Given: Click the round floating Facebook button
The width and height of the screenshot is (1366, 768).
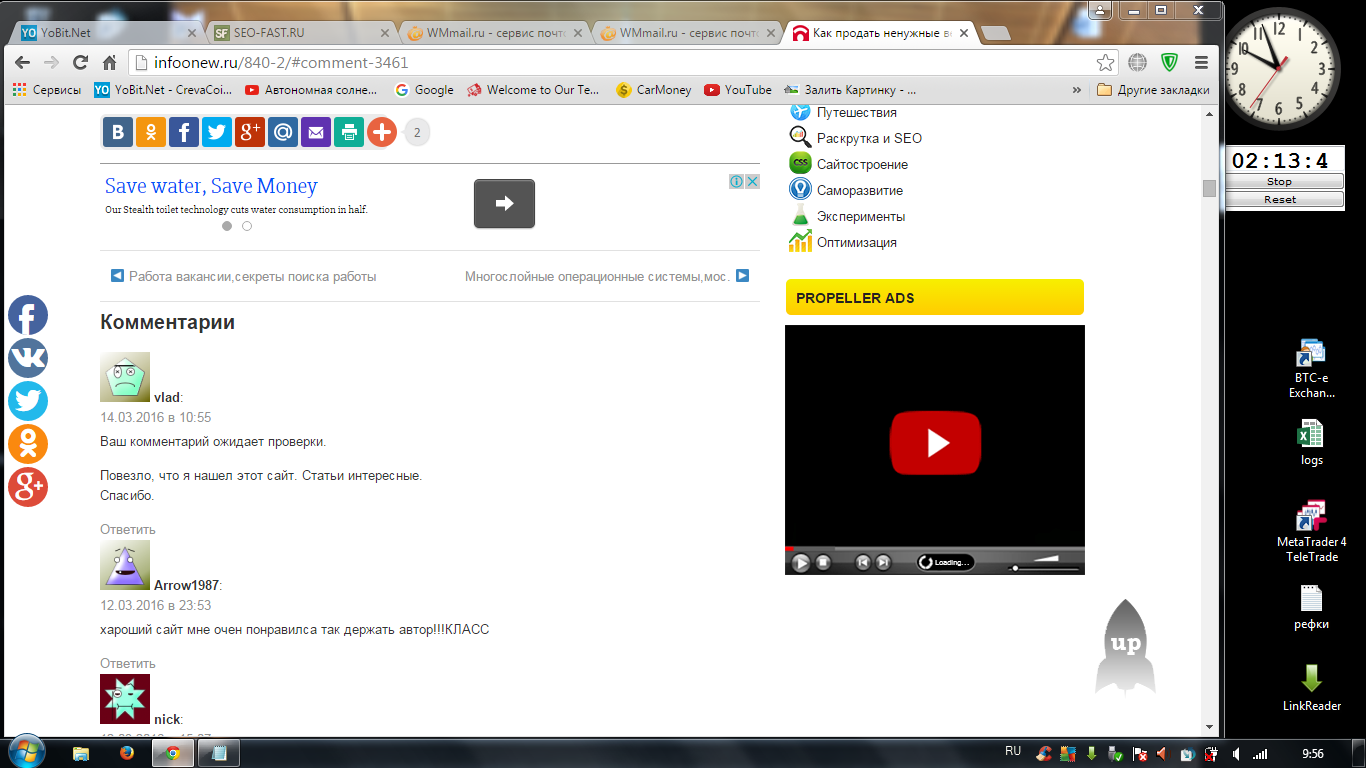Looking at the screenshot, I should 28,316.
